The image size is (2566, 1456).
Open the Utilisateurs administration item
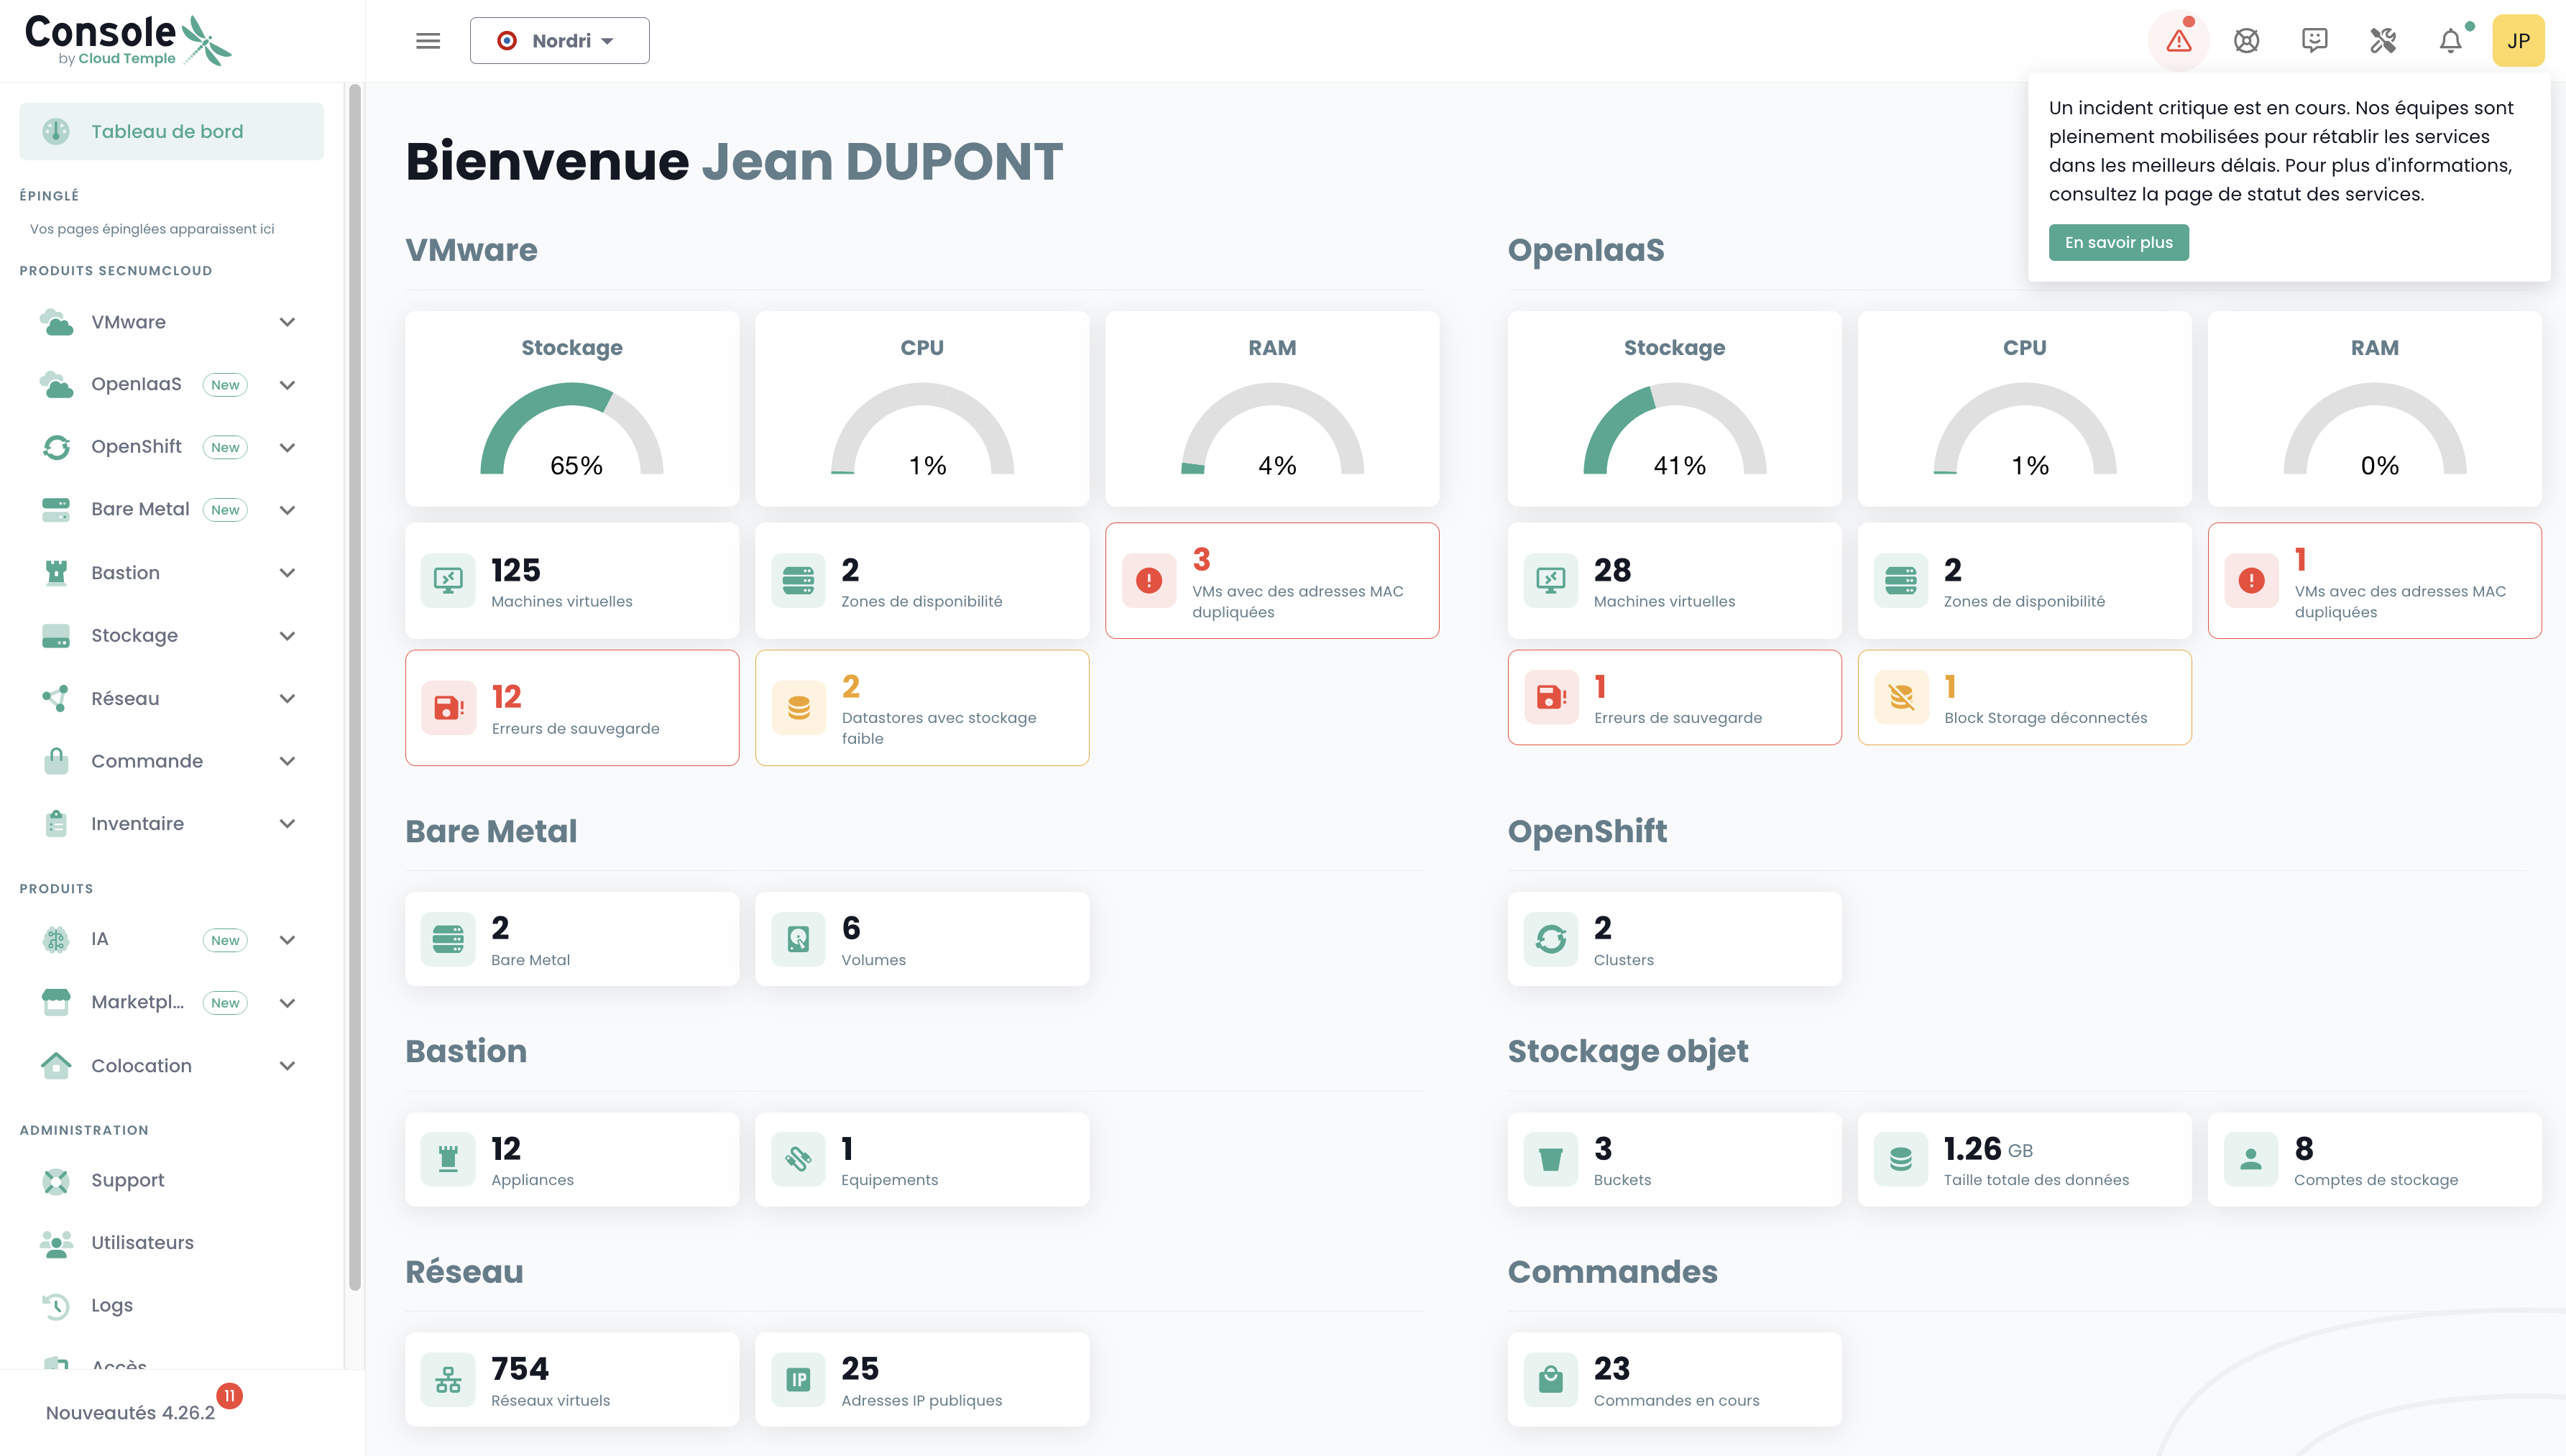coord(142,1242)
